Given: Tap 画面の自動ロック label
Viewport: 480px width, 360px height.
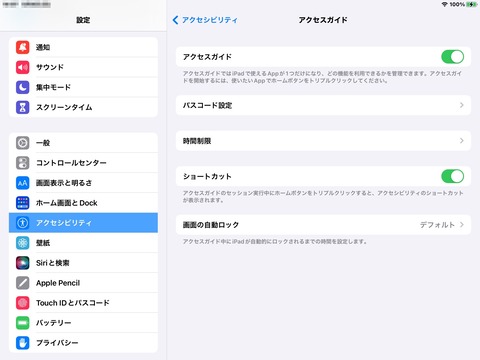Looking at the screenshot, I should (x=211, y=225).
